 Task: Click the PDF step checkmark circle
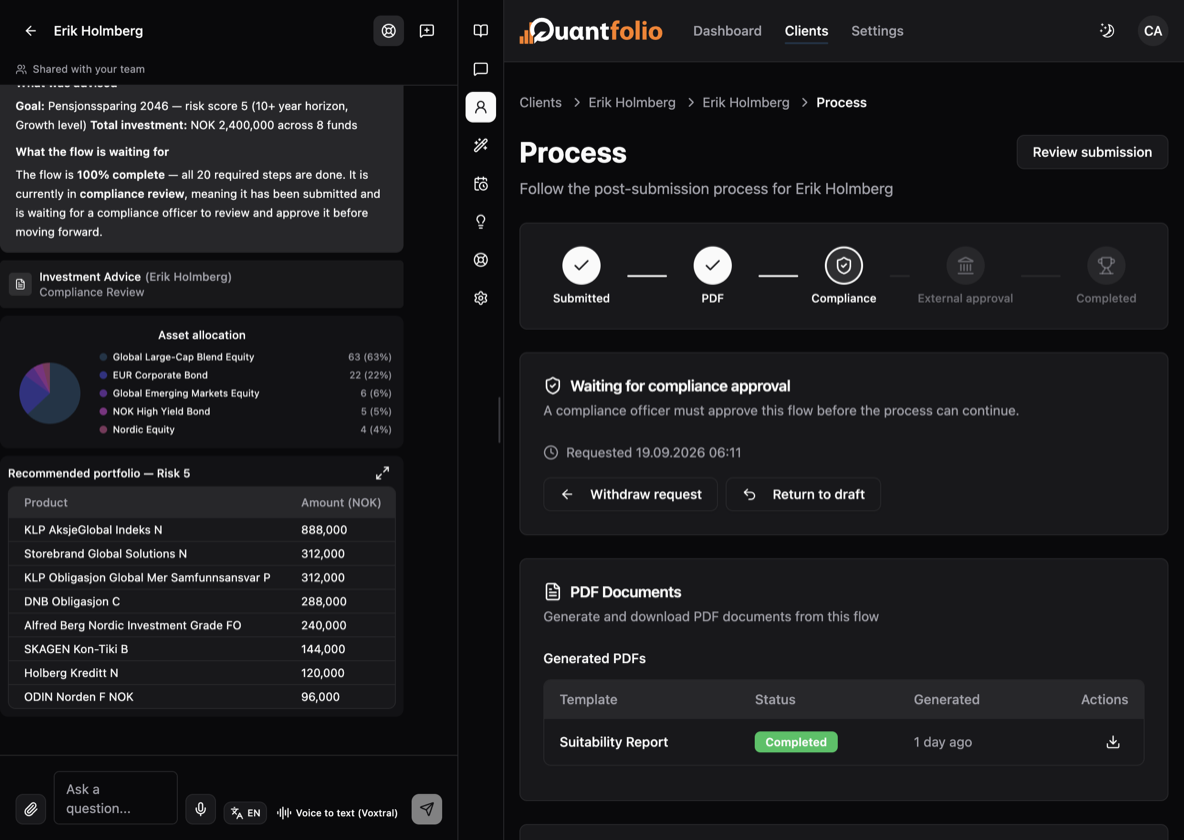point(712,265)
